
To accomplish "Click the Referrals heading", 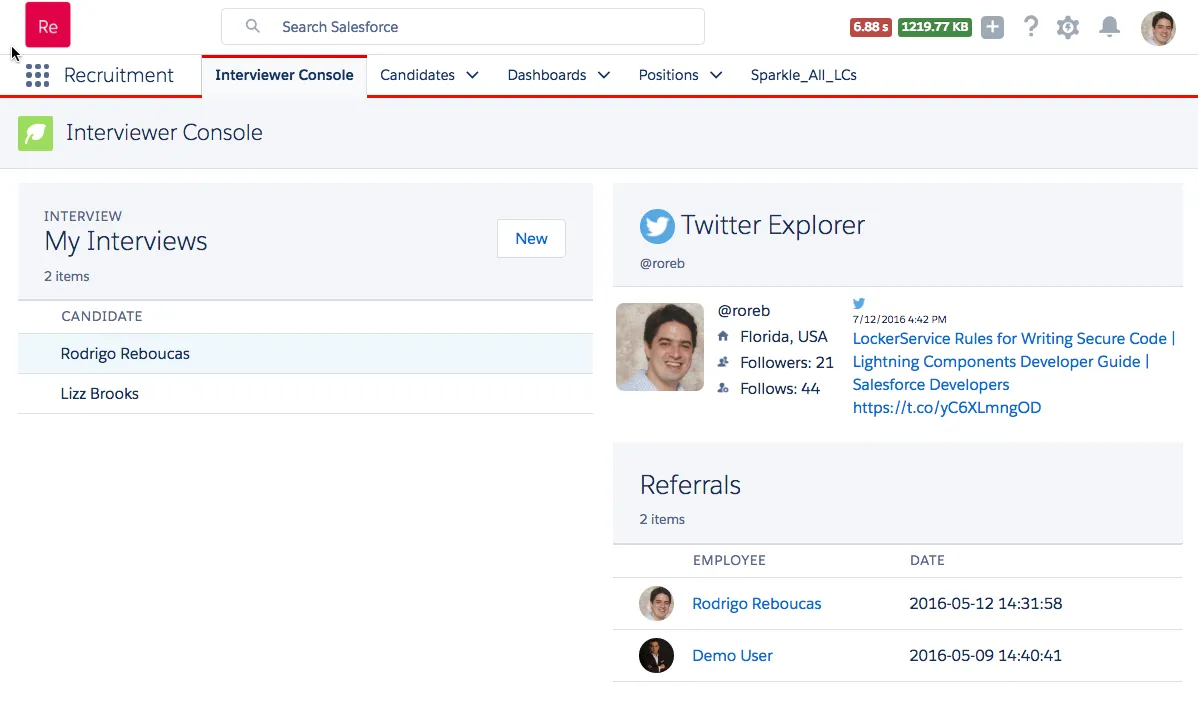I will point(690,485).
